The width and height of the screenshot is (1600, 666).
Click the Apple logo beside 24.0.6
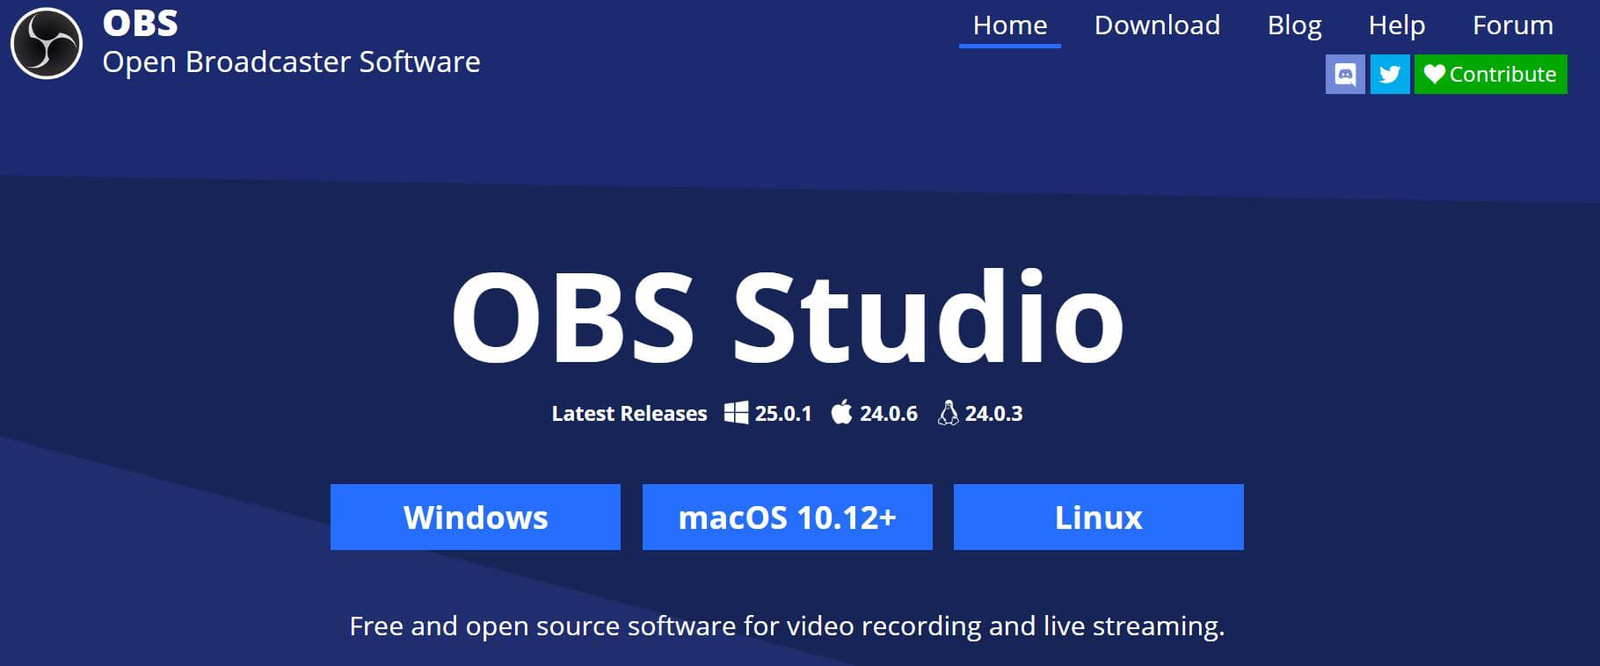pyautogui.click(x=842, y=412)
